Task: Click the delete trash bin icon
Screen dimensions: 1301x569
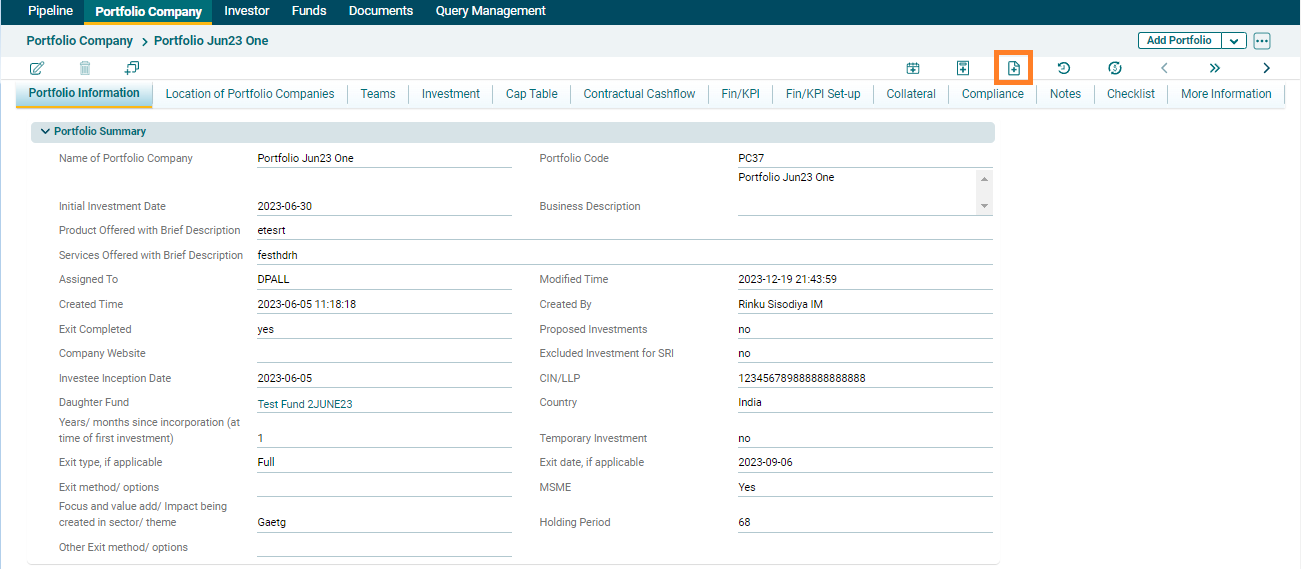Action: [85, 68]
